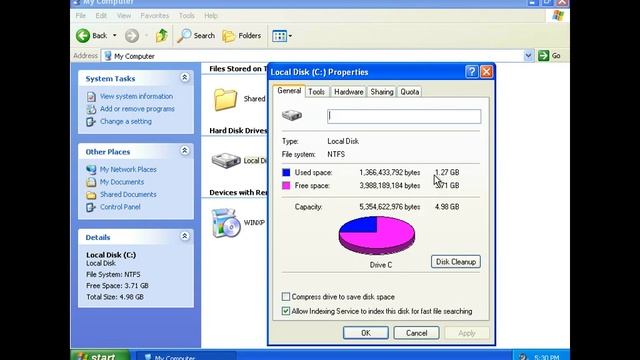Click the volume label text field
The height and width of the screenshot is (360, 640).
point(404,116)
